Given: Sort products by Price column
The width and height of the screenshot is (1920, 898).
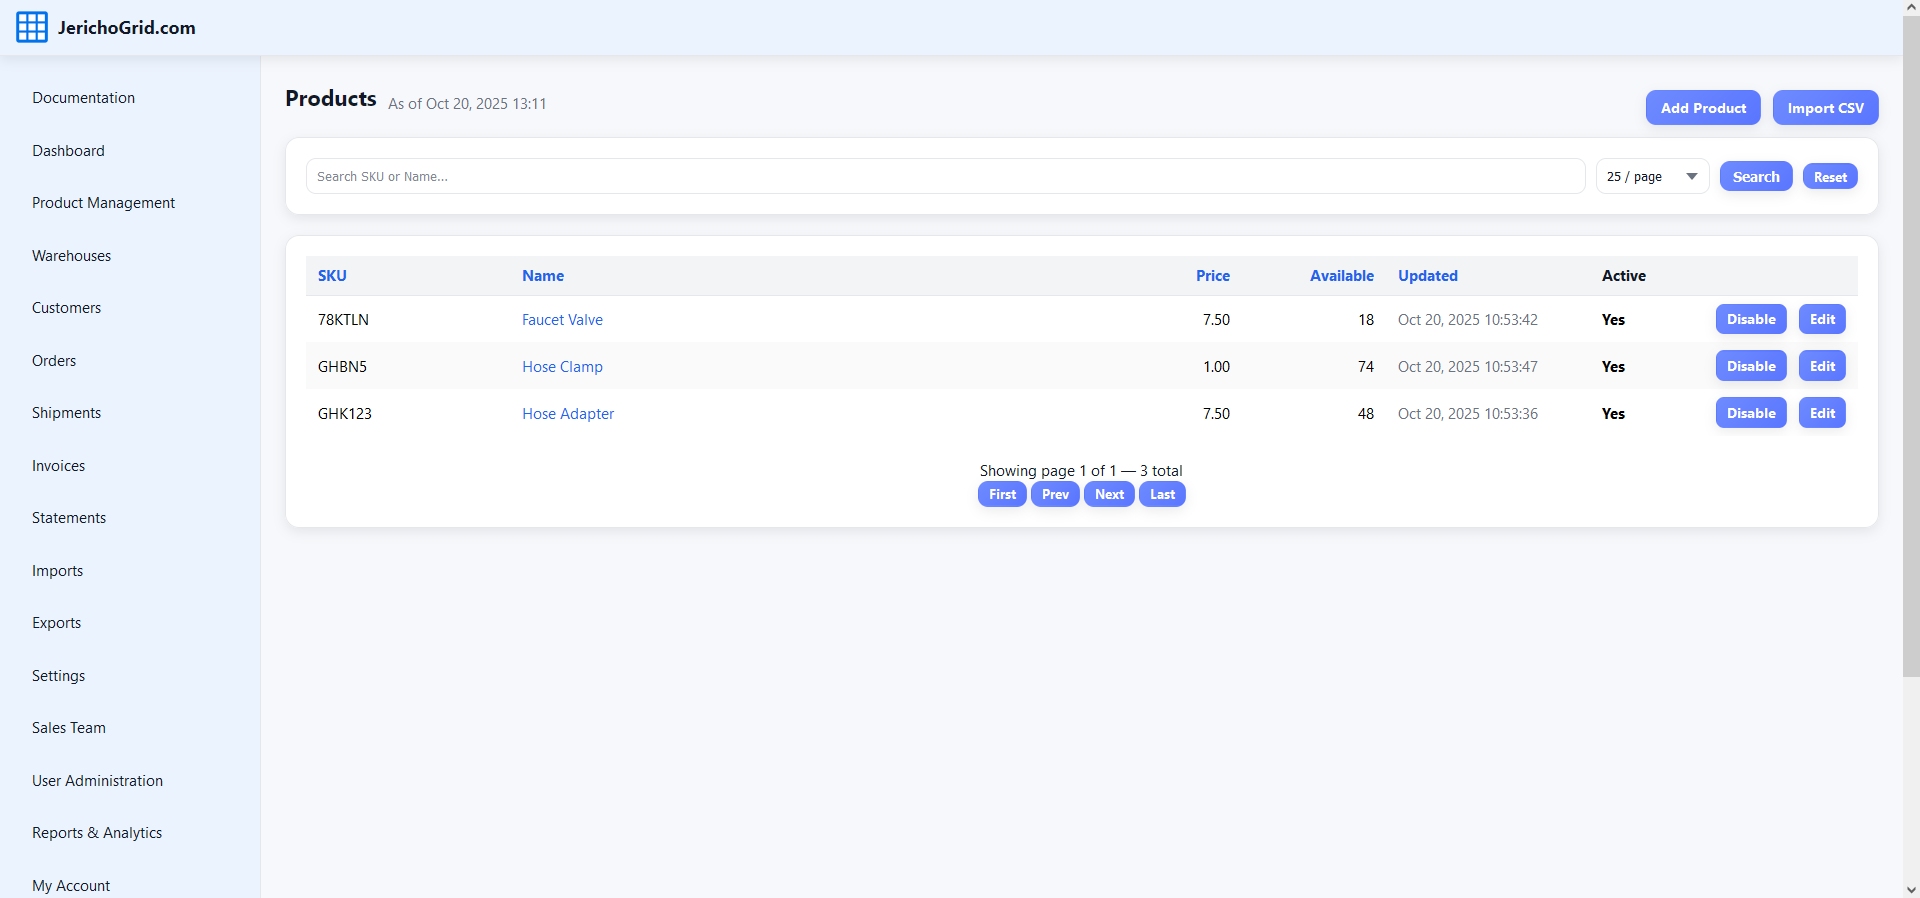Looking at the screenshot, I should pyautogui.click(x=1212, y=276).
